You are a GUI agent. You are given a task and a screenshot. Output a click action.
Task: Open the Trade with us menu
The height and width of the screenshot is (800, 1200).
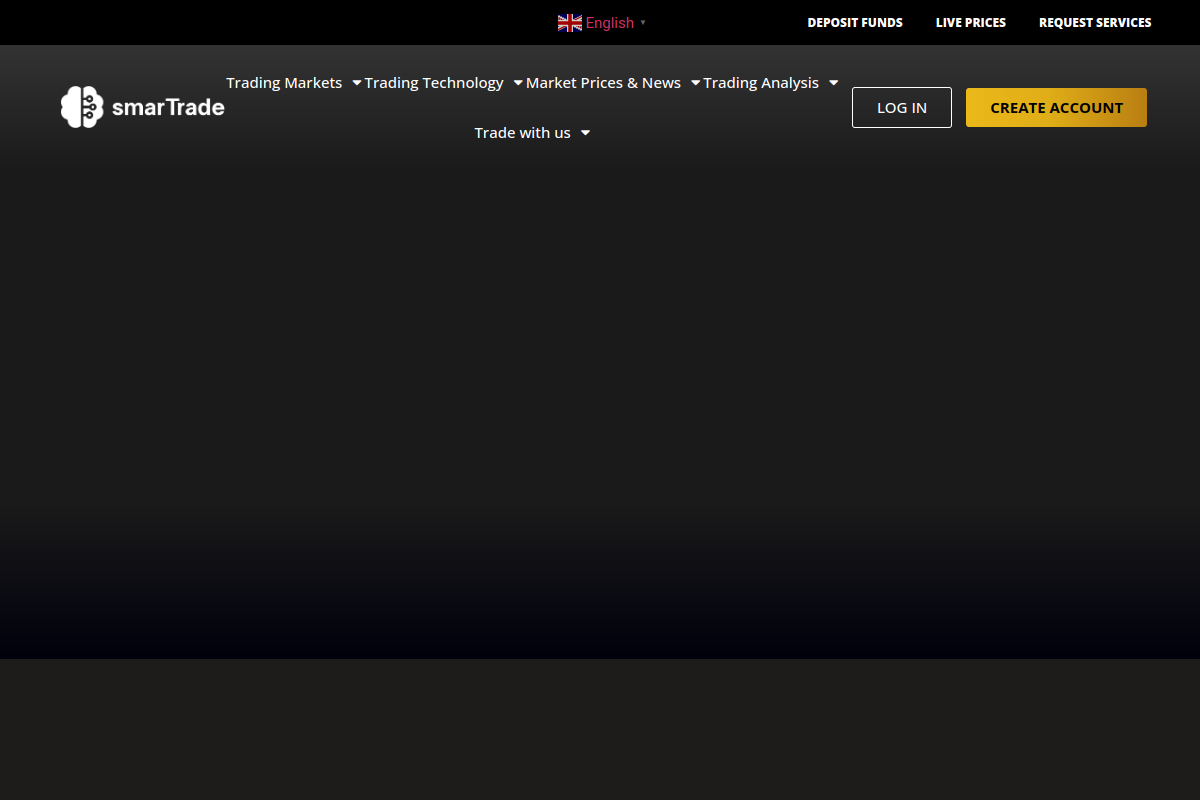(x=522, y=133)
